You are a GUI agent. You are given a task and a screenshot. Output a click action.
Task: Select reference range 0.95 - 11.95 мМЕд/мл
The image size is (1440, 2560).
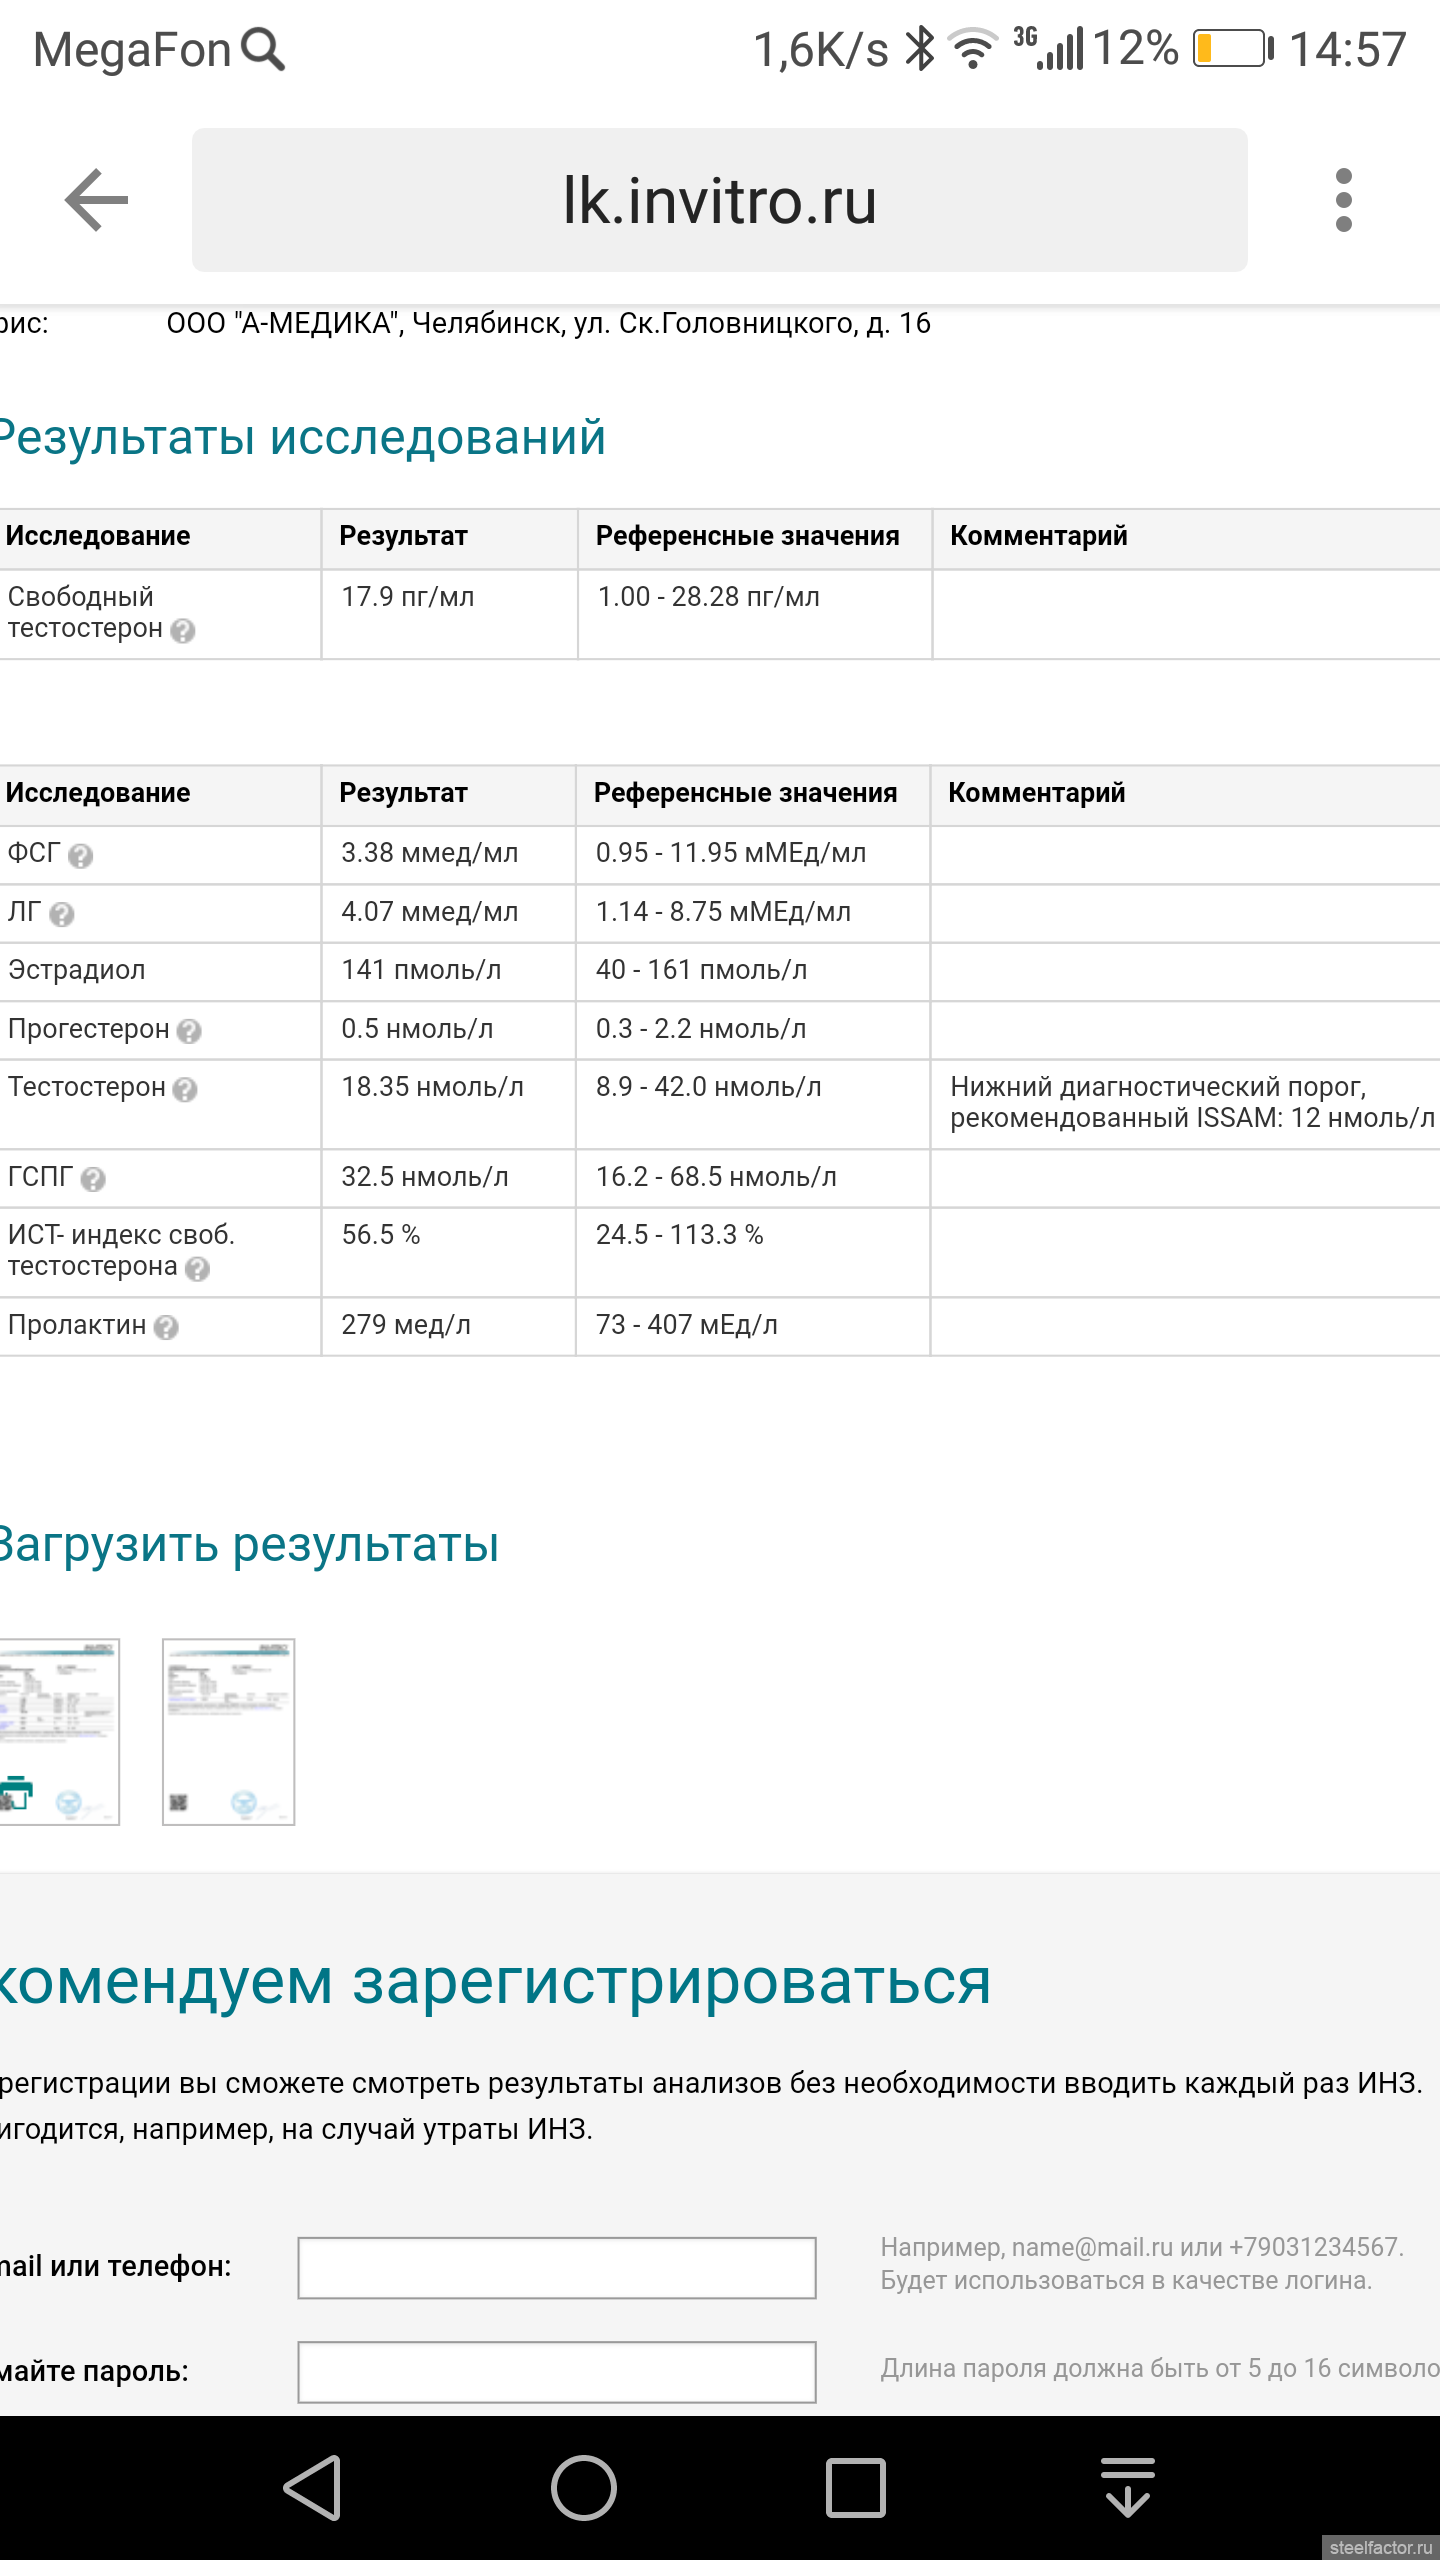coord(731,853)
